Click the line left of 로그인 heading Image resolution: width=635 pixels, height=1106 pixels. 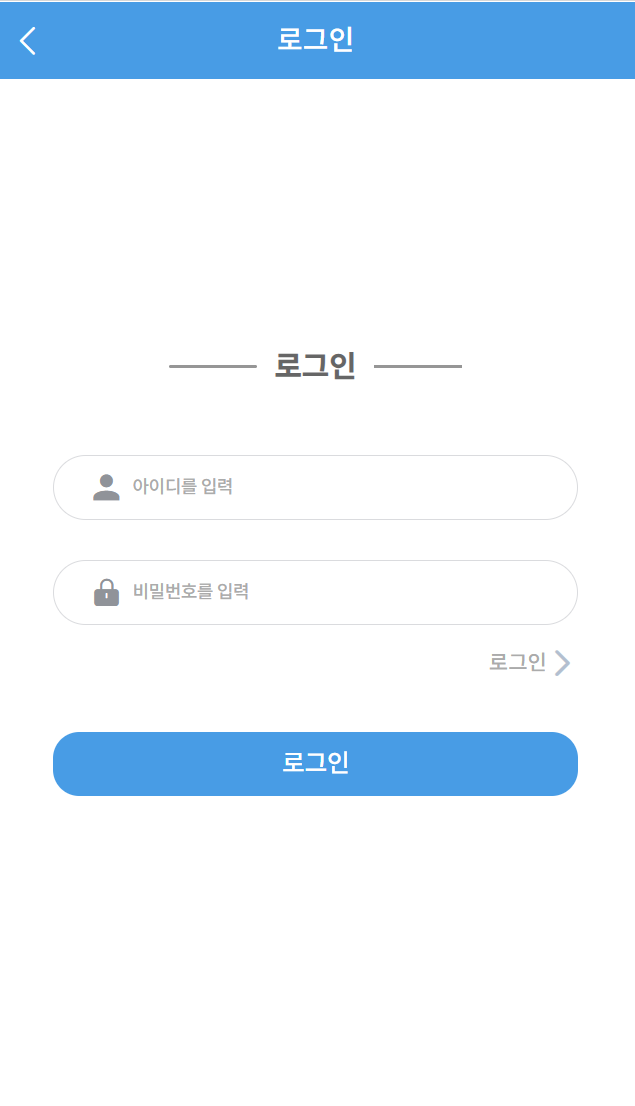click(x=213, y=366)
